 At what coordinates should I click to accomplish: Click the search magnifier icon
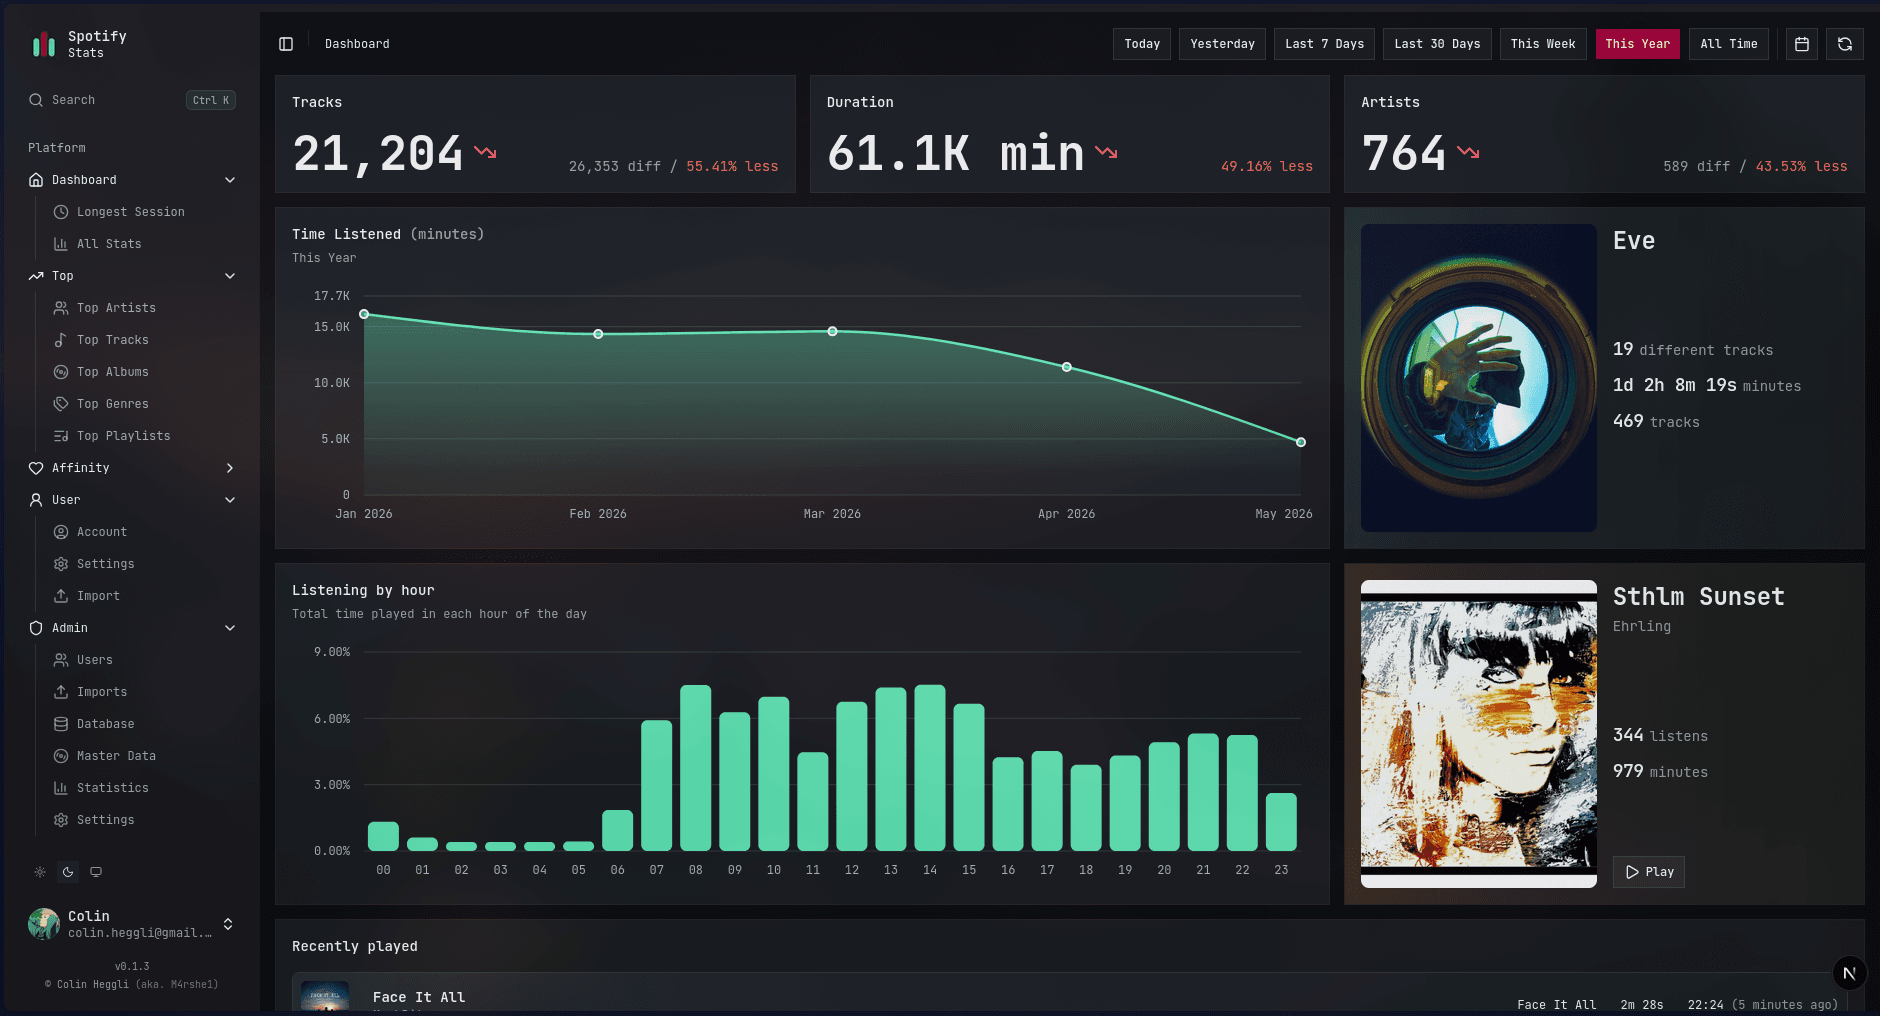point(36,100)
